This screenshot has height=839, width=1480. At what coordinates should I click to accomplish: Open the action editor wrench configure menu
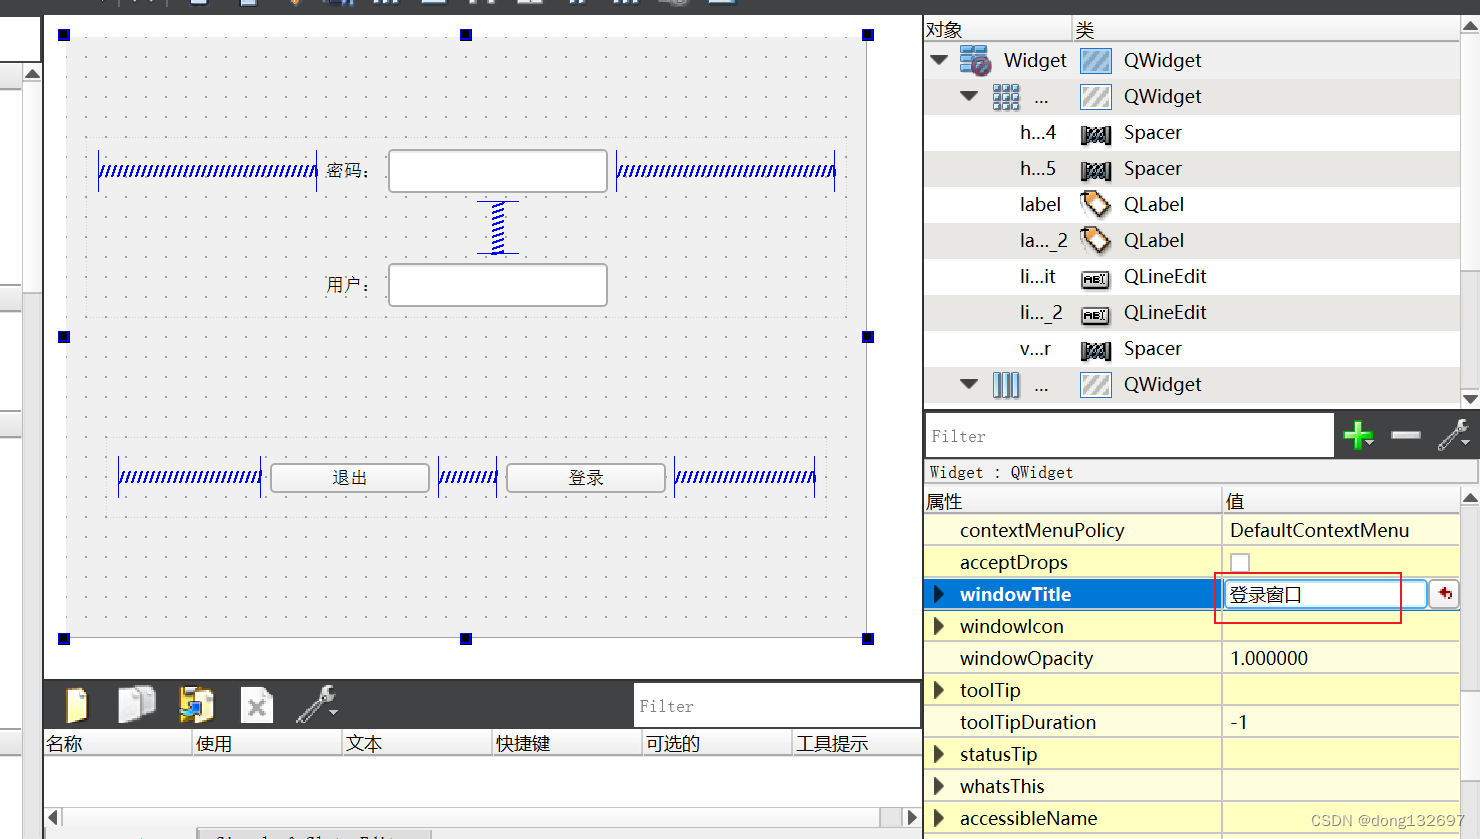(x=317, y=704)
